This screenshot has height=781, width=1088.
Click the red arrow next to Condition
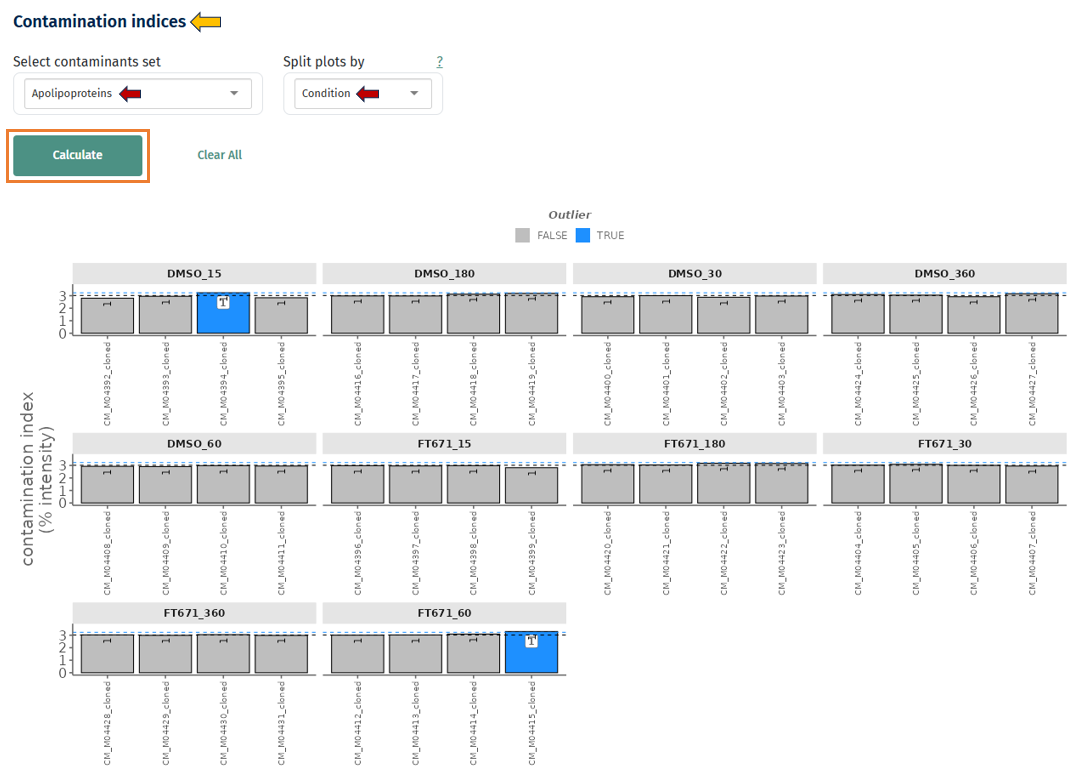point(368,94)
